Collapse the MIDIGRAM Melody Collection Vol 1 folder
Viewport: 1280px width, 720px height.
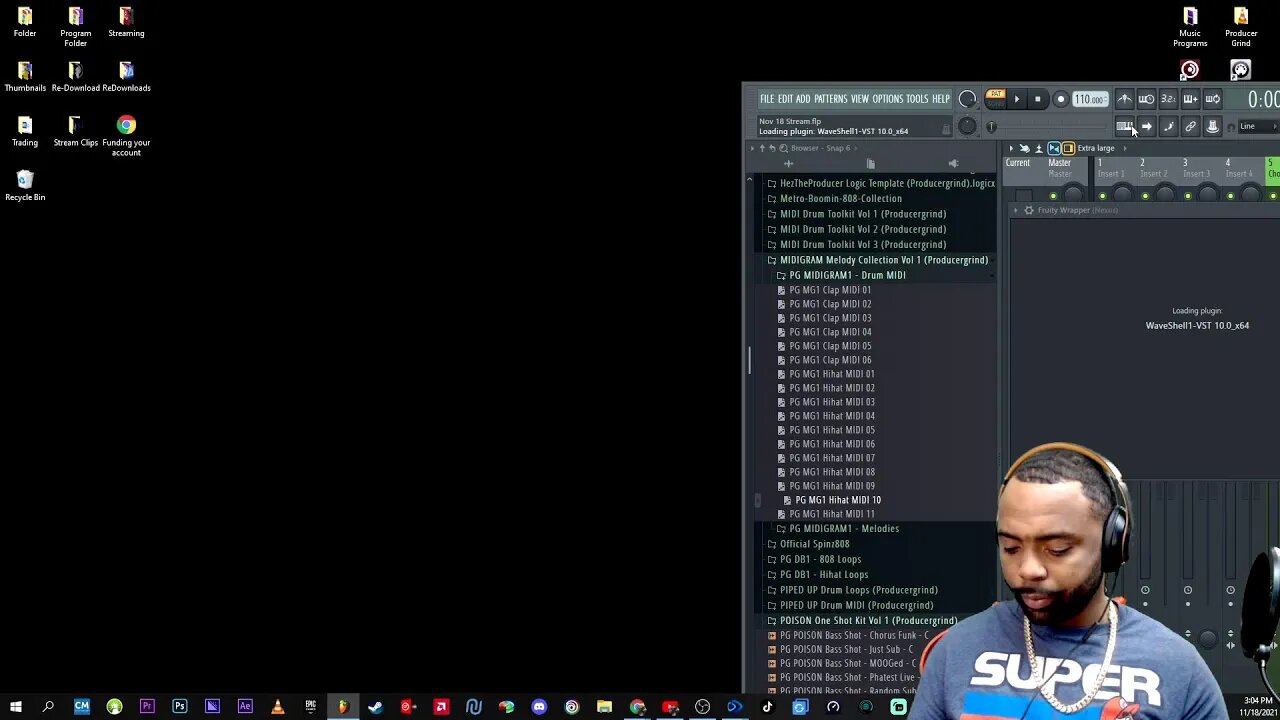click(x=879, y=260)
